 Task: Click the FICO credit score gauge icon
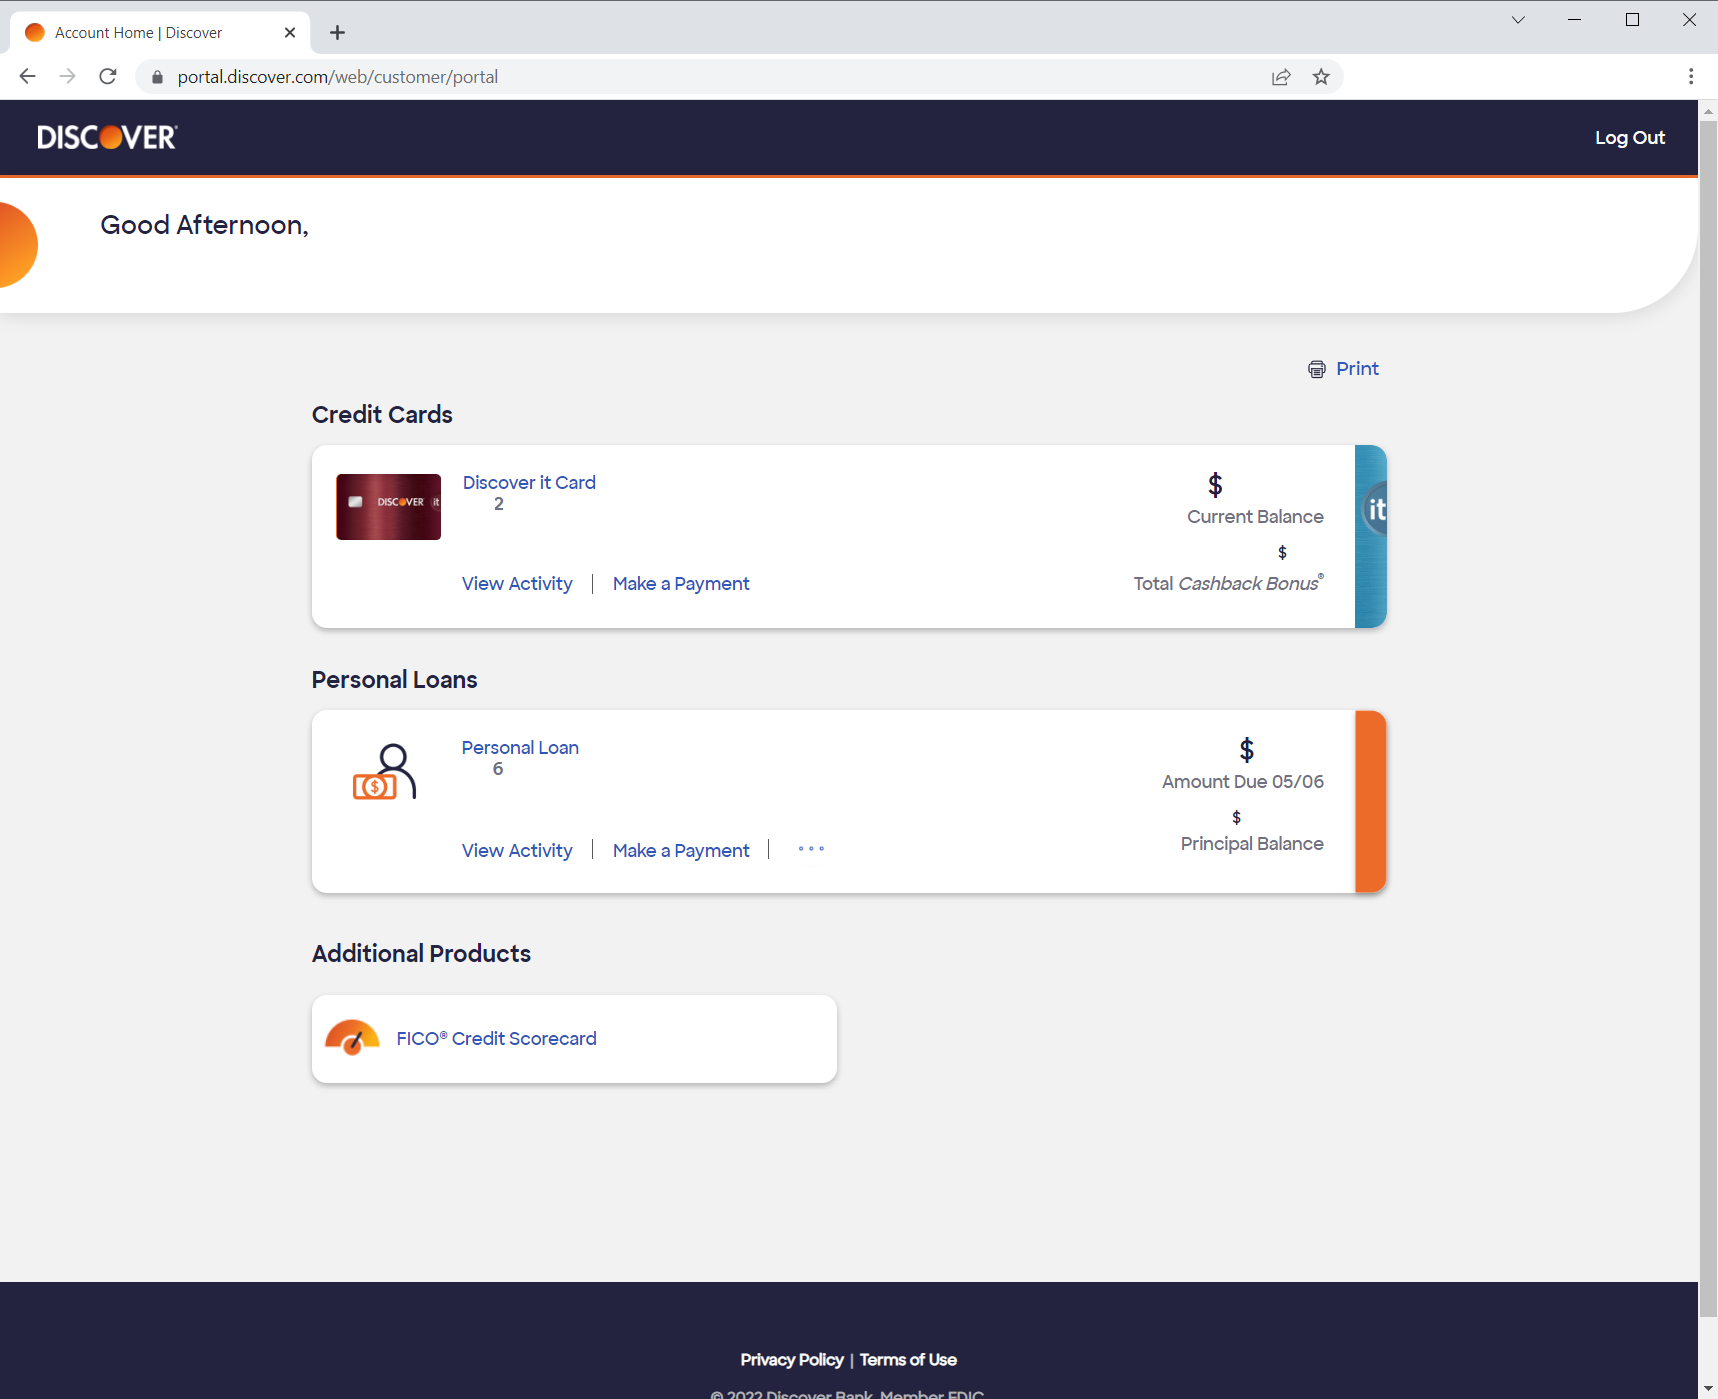[x=352, y=1038]
